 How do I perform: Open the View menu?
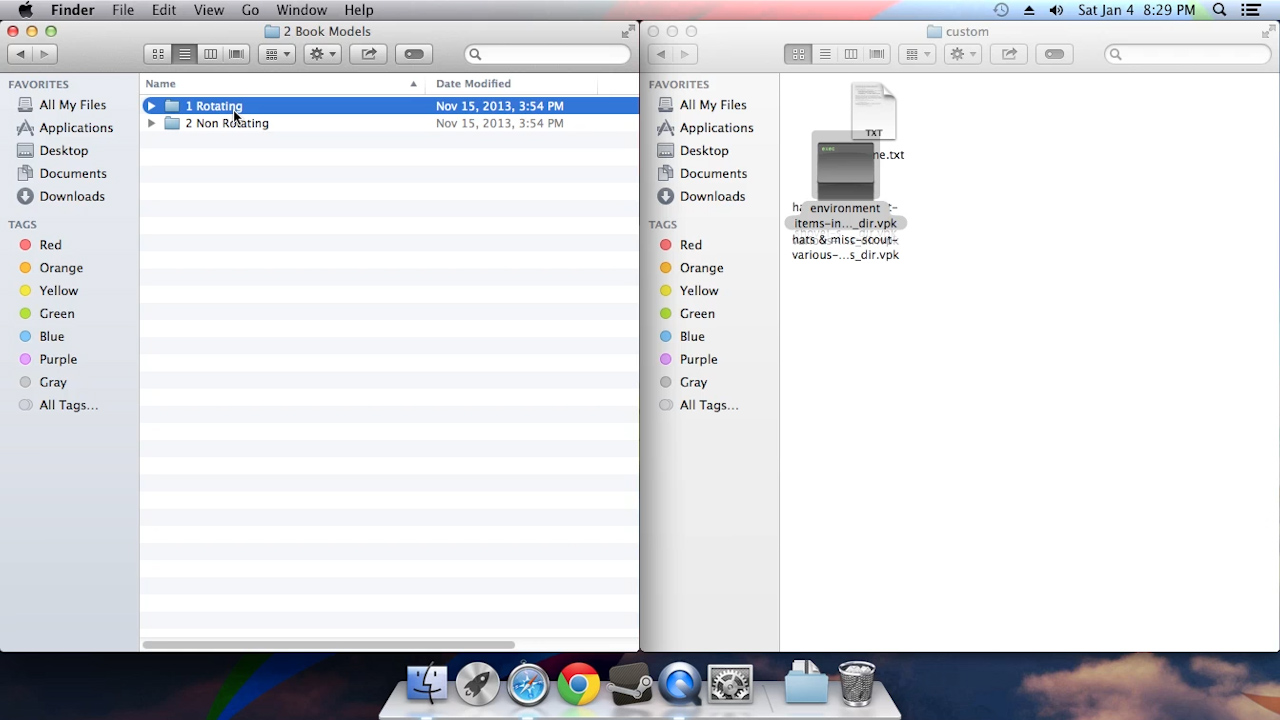209,10
